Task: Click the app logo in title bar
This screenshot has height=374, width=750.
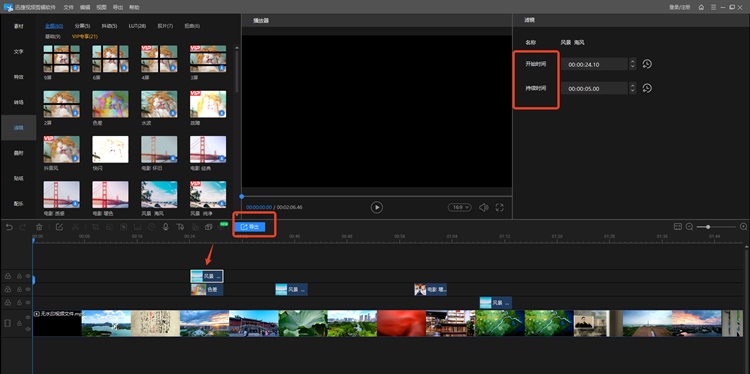Action: [x=8, y=7]
